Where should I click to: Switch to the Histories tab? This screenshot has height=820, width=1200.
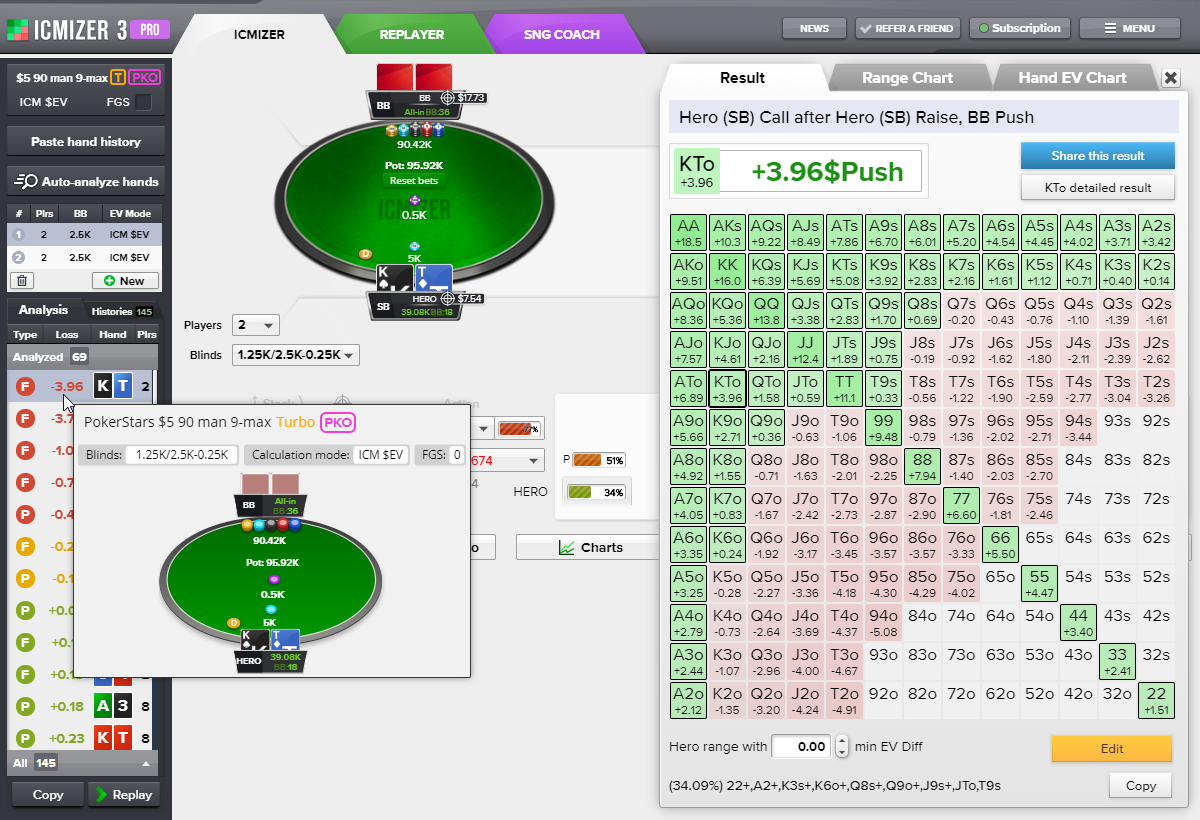coord(121,312)
